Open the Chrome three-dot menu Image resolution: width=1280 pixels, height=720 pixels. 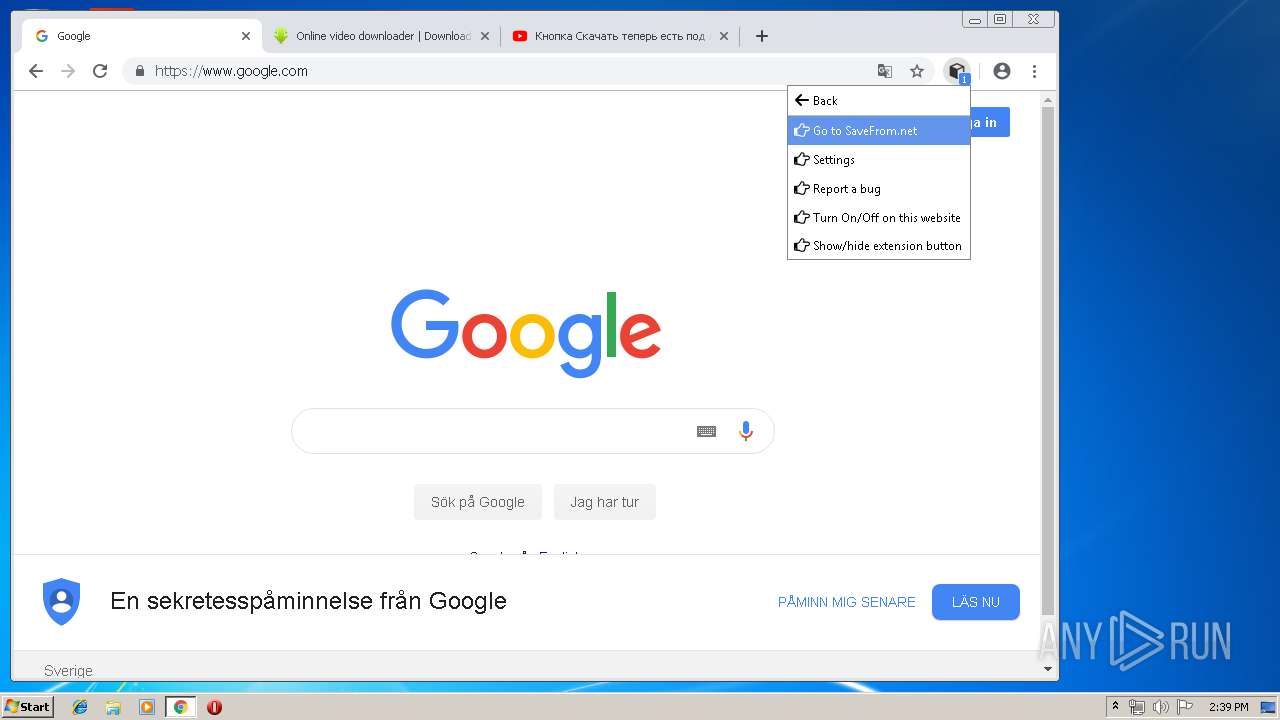(x=1034, y=71)
